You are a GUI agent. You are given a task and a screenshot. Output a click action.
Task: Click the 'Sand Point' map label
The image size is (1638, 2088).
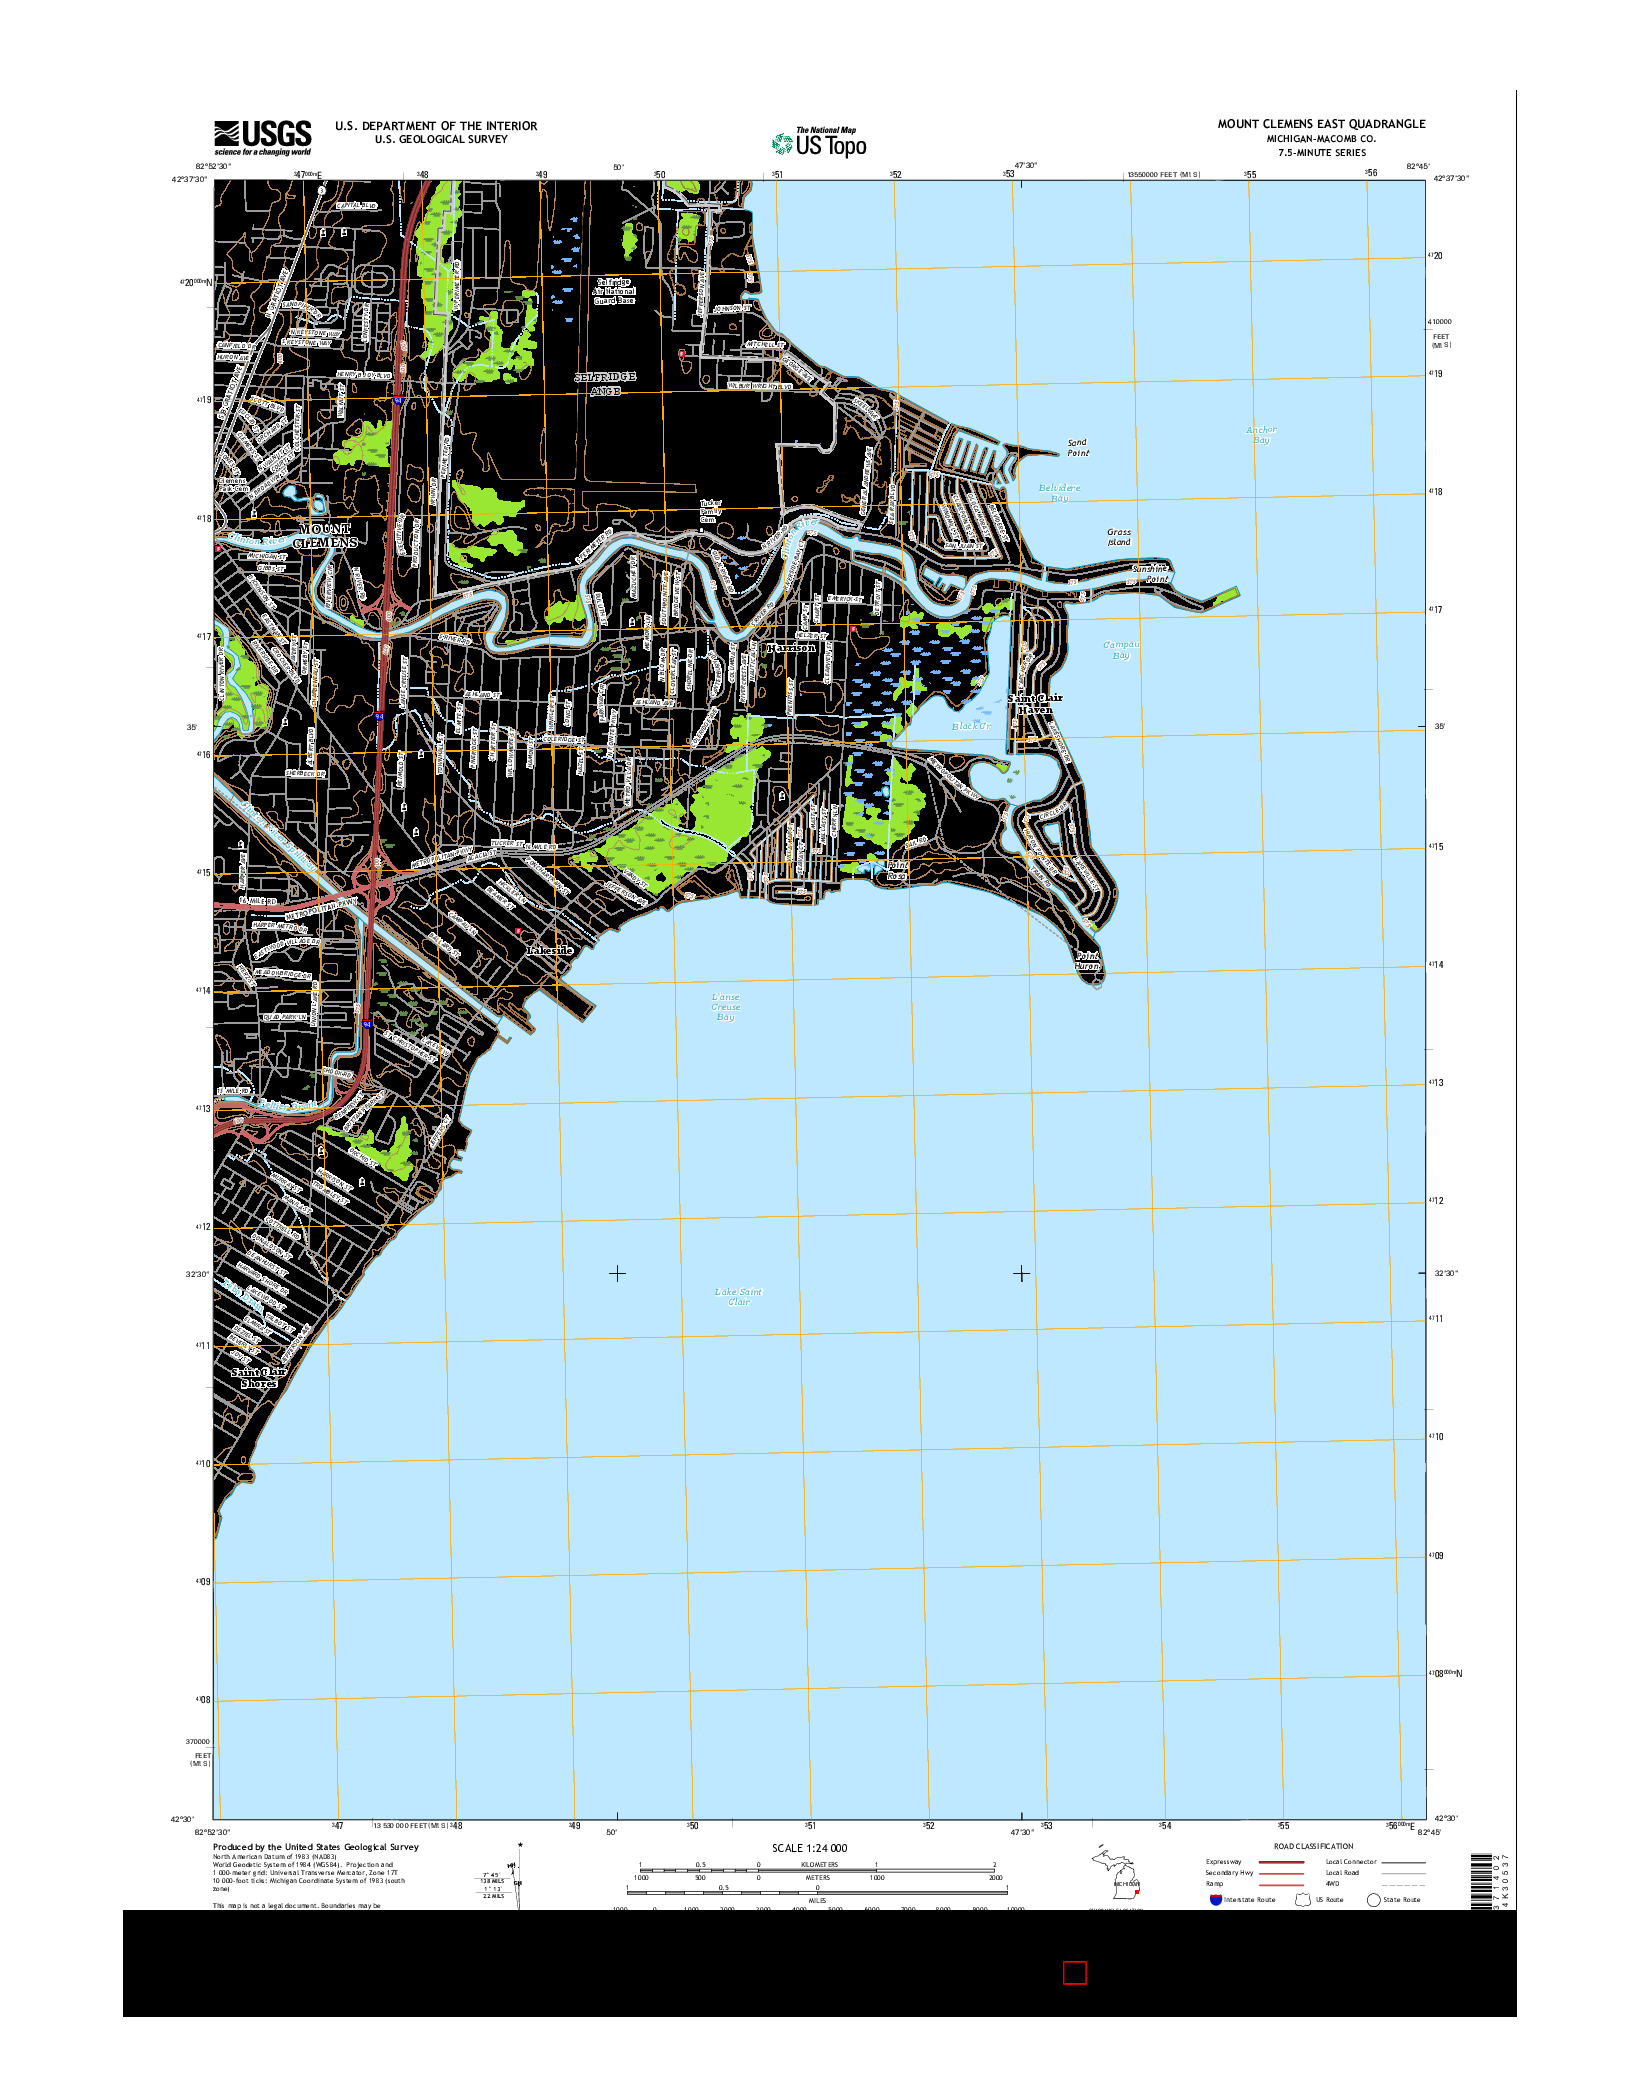1077,447
